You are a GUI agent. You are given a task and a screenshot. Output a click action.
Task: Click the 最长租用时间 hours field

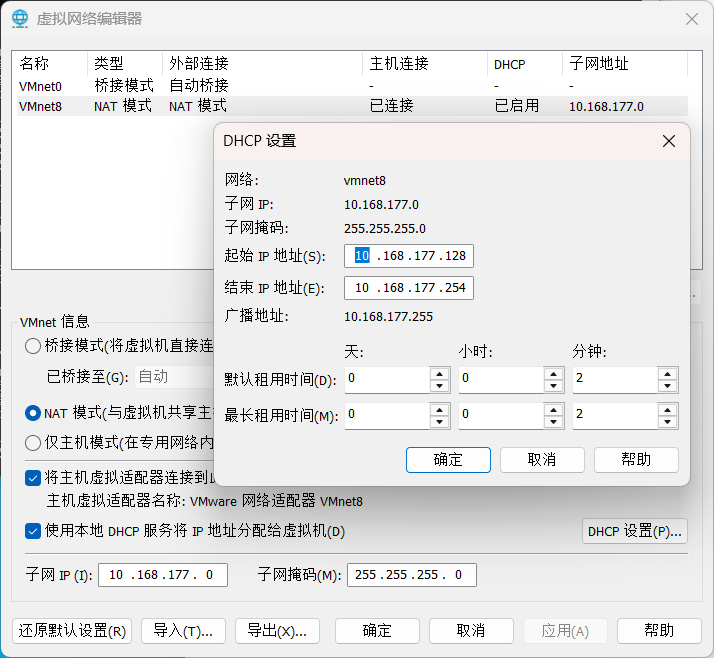501,416
